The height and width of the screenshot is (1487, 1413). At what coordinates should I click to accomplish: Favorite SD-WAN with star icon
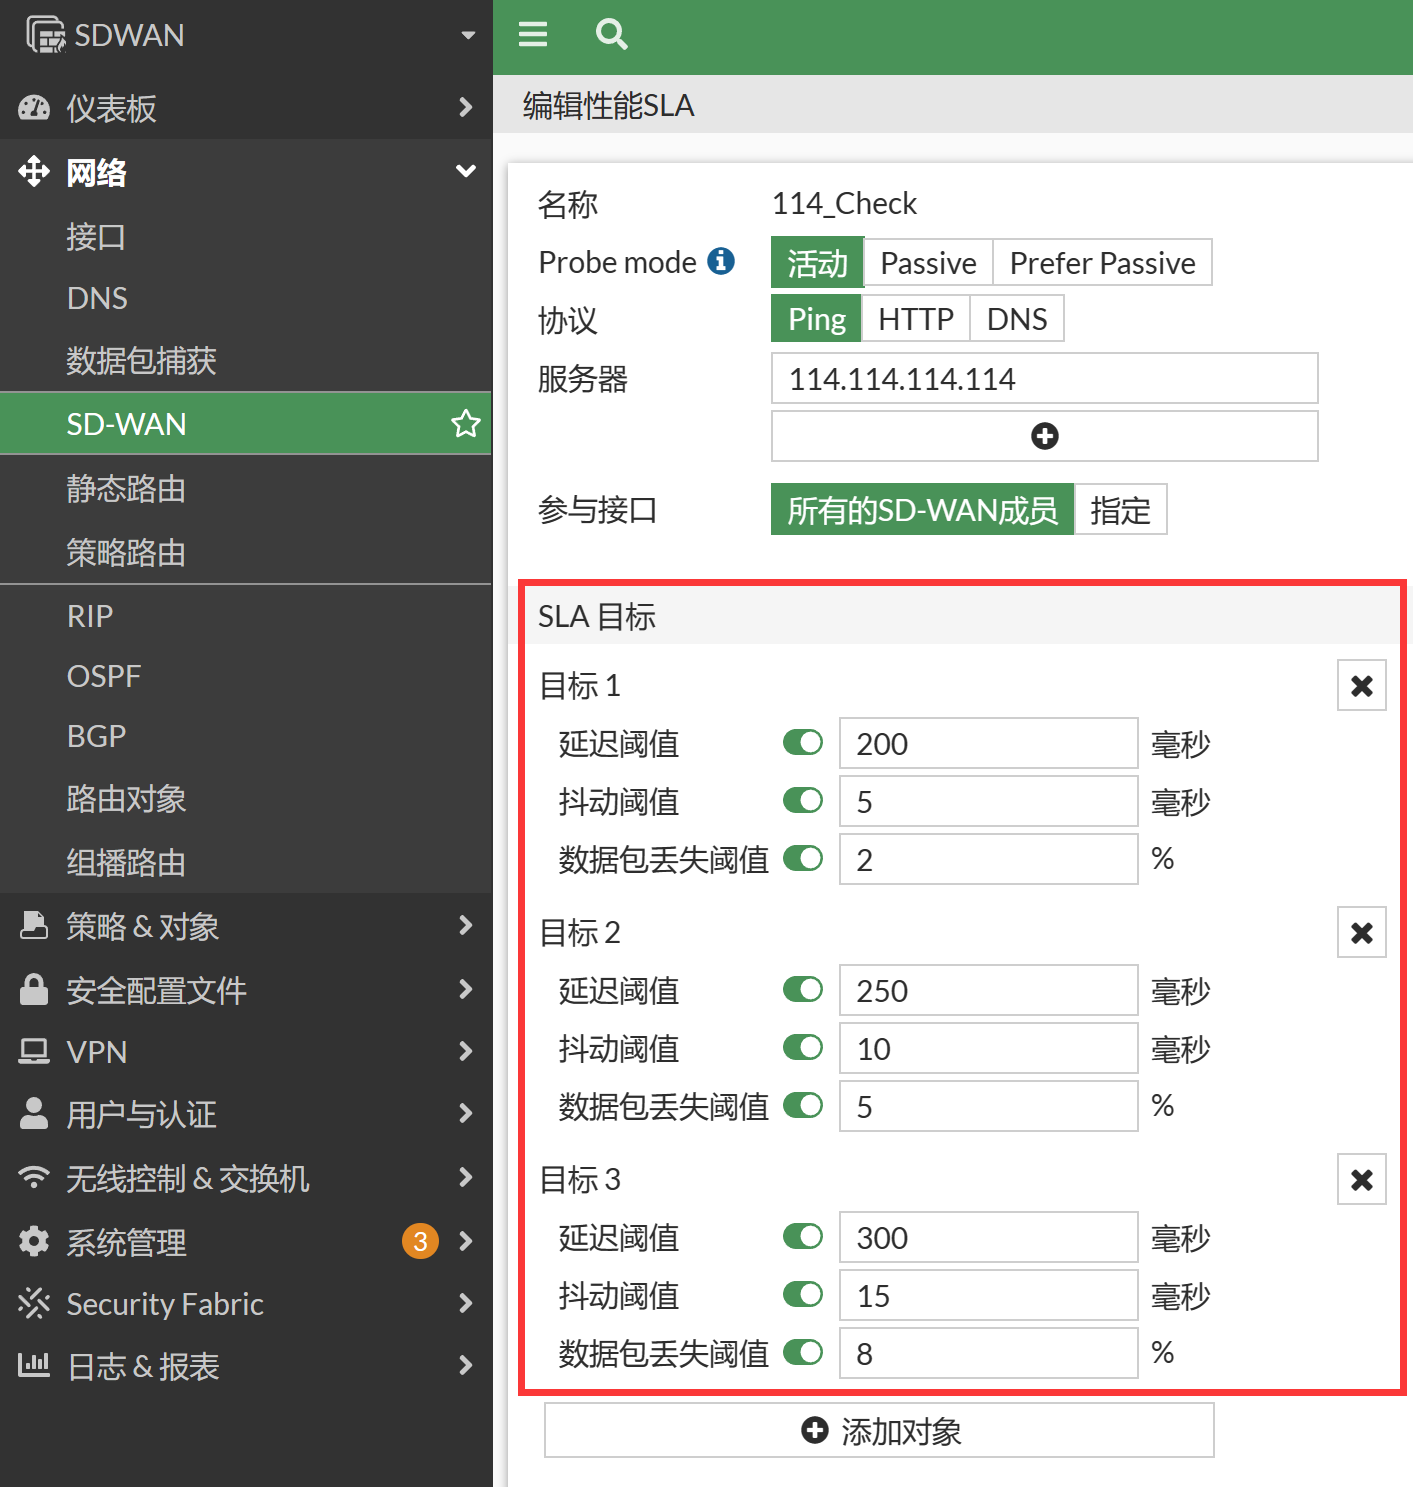[x=465, y=424]
